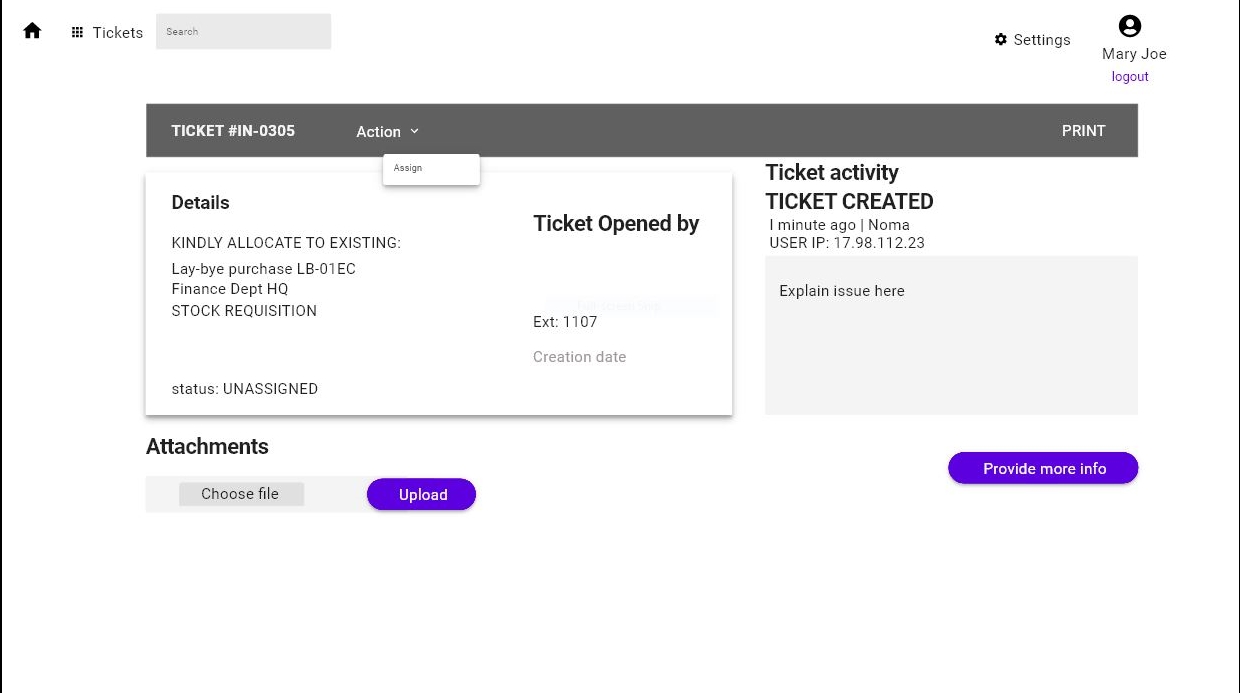Click the status: UNASSIGNED text
The height and width of the screenshot is (693, 1240).
pos(245,389)
